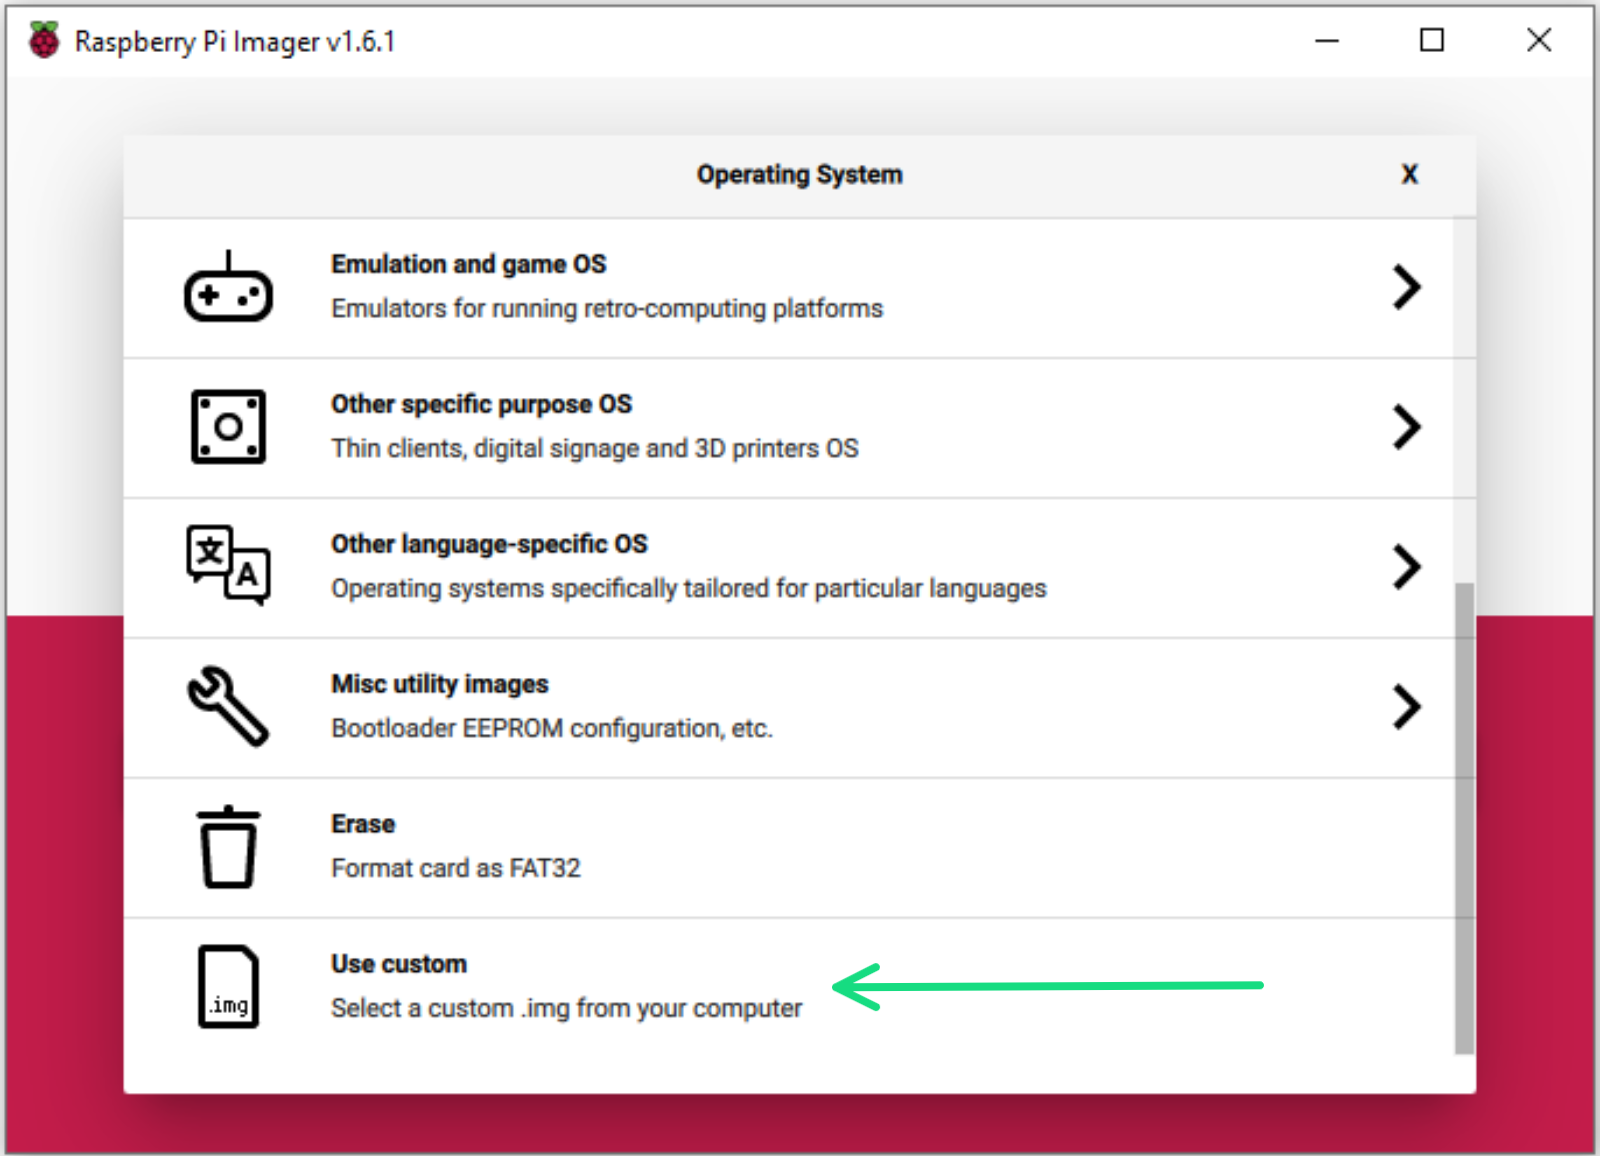Image resolution: width=1600 pixels, height=1156 pixels.
Task: Click the .img file icon
Action: pos(228,987)
